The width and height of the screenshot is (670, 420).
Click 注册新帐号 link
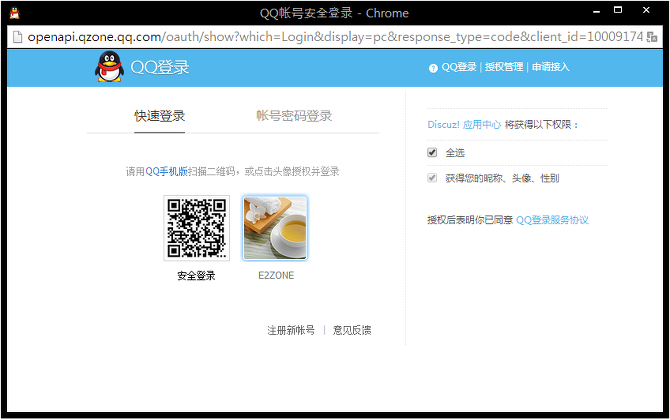(291, 330)
